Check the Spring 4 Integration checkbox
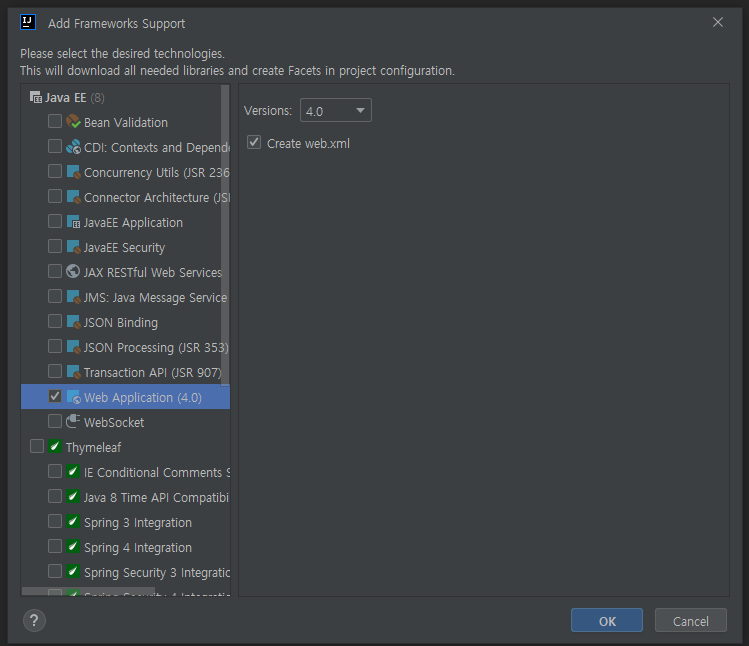The height and width of the screenshot is (646, 749). (x=55, y=546)
